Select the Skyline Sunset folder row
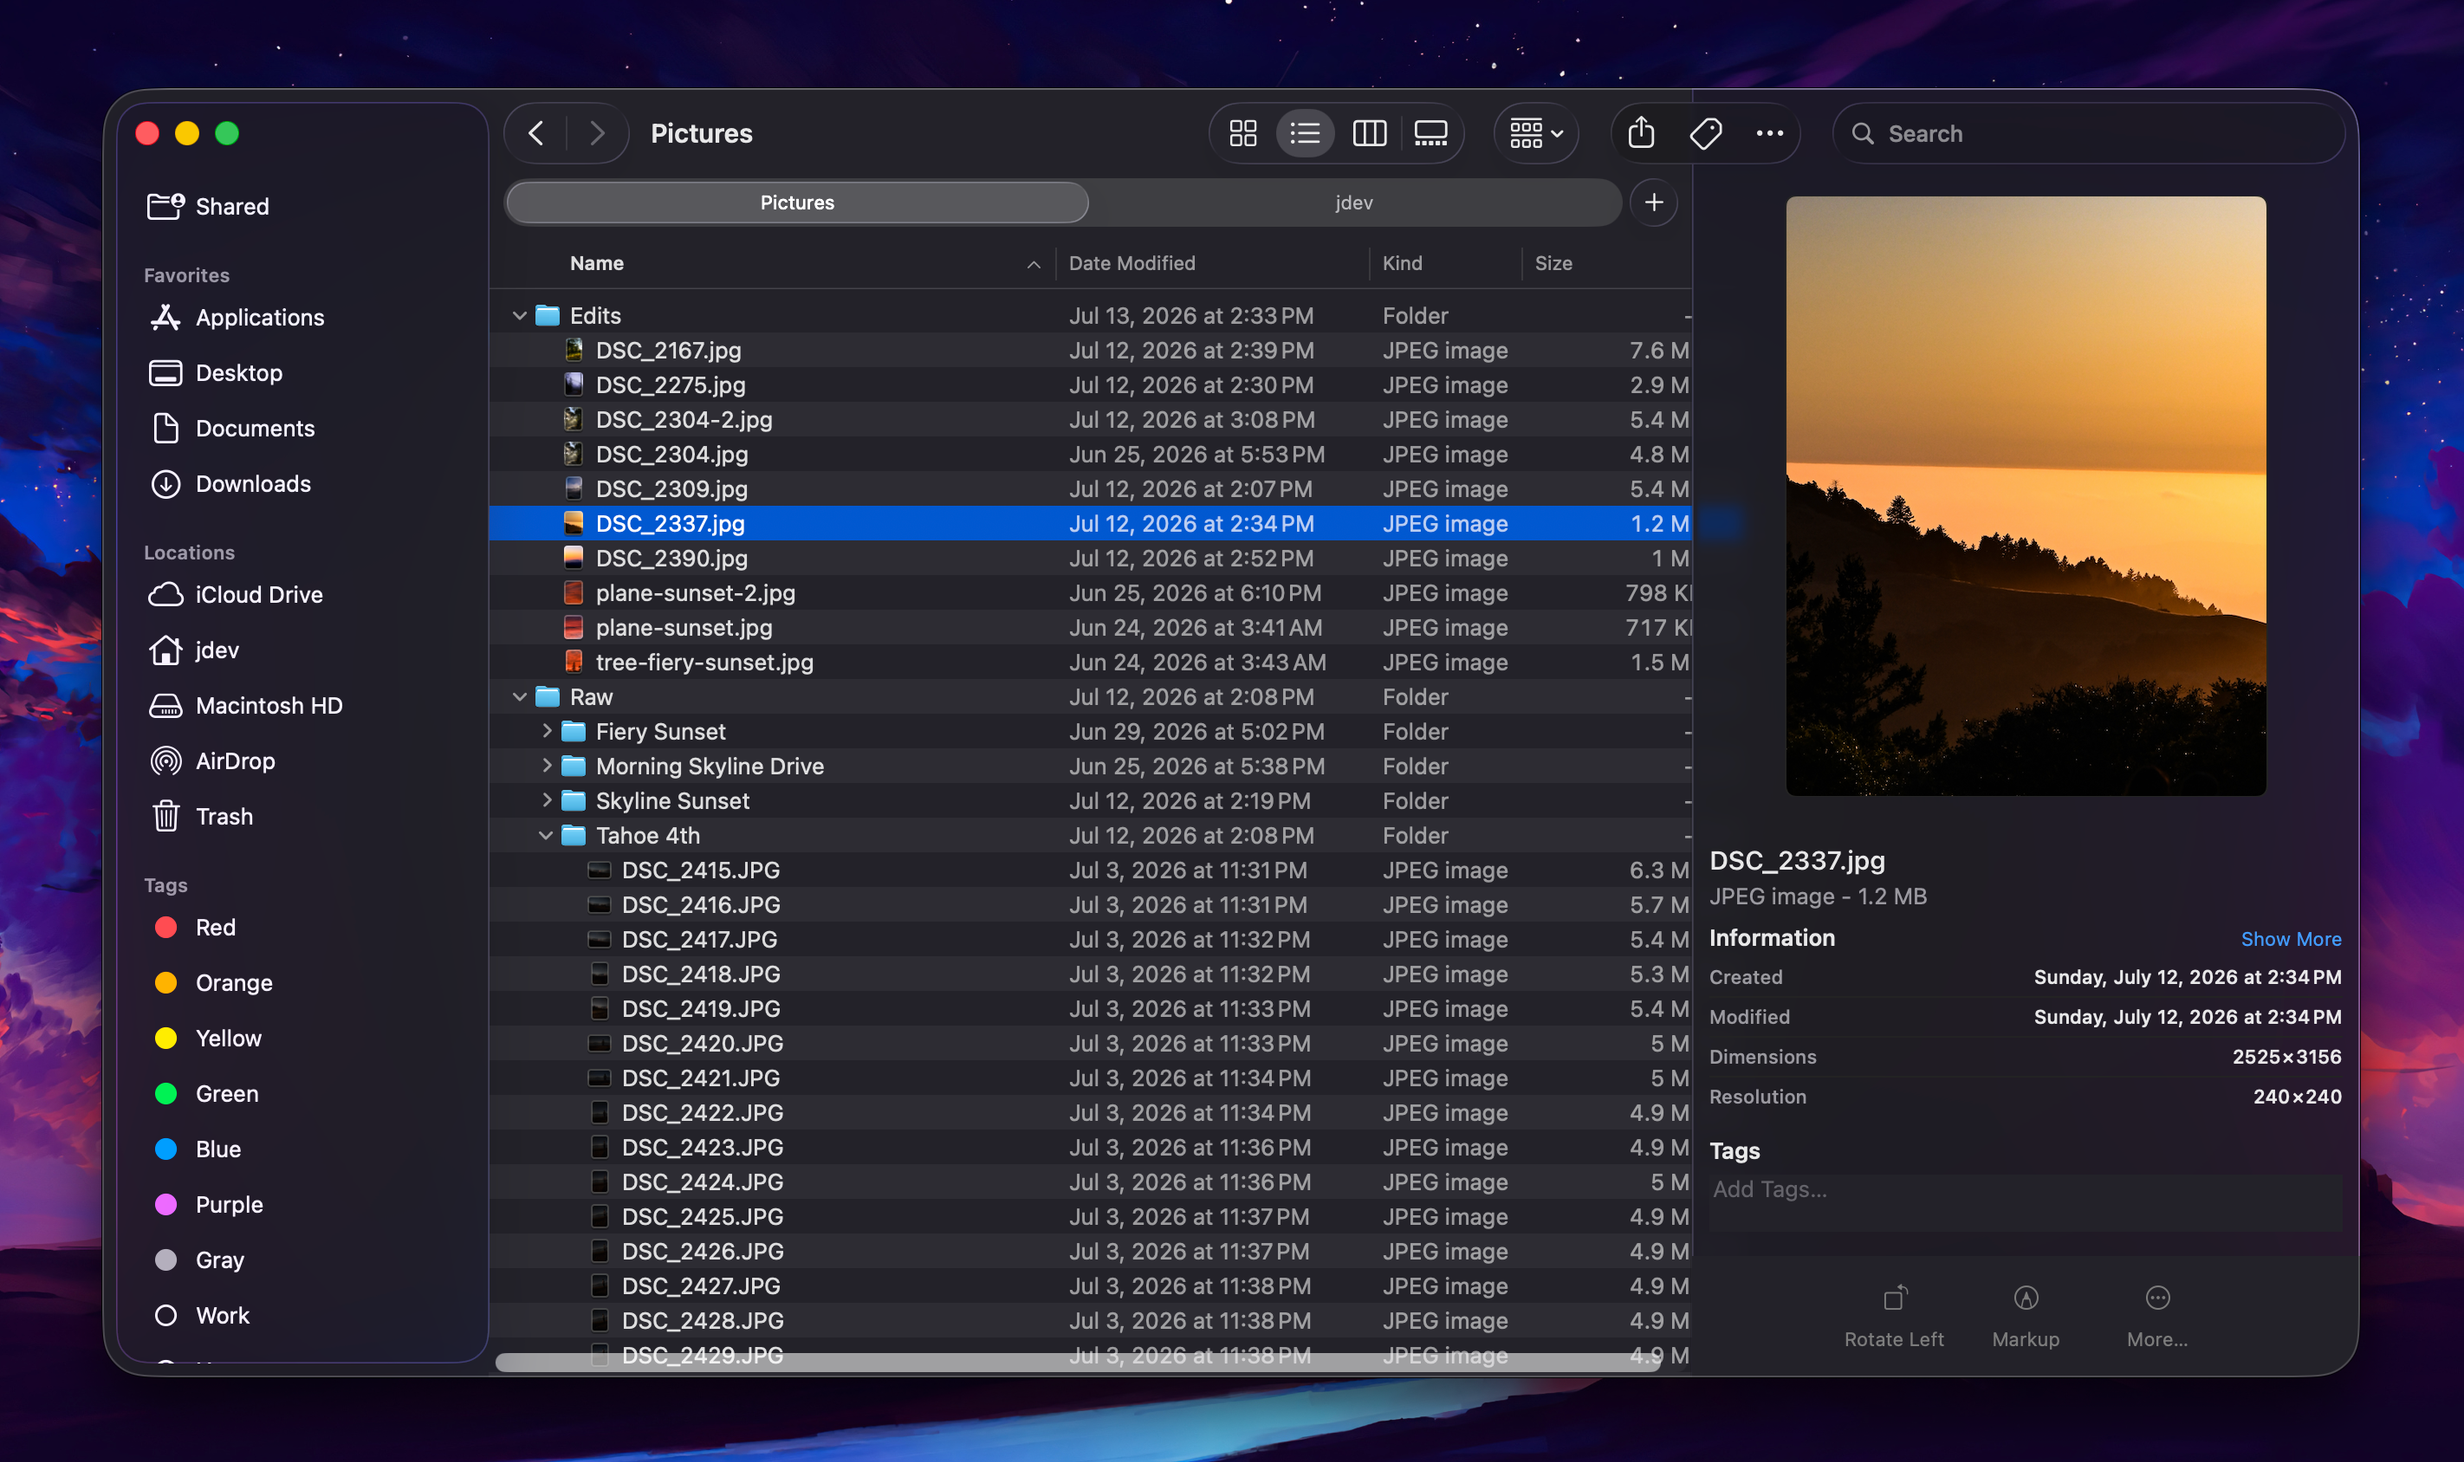Image resolution: width=2464 pixels, height=1462 pixels. pyautogui.click(x=1090, y=801)
